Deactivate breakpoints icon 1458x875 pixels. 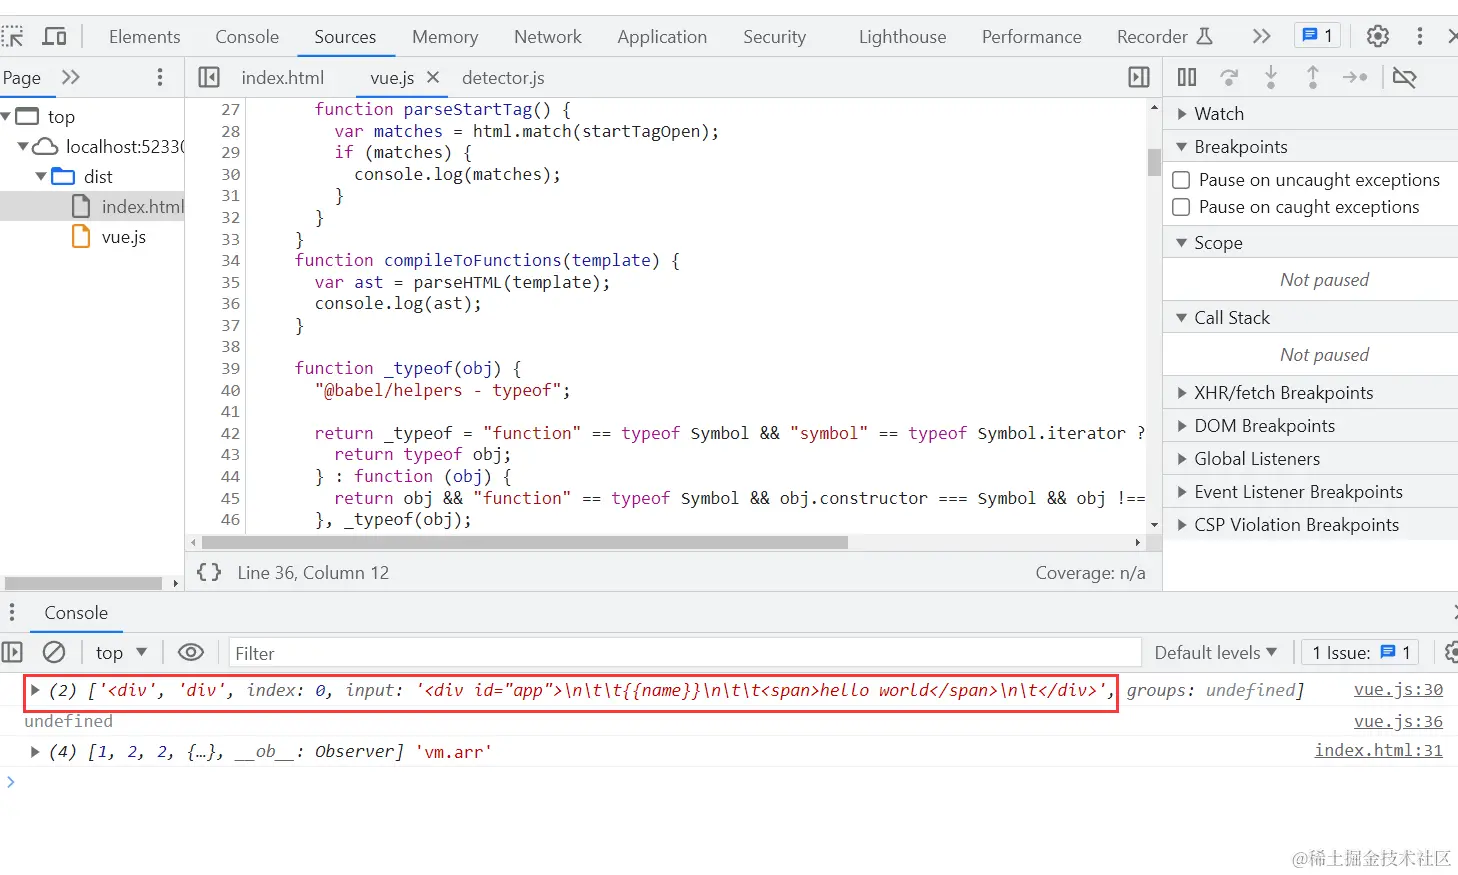pyautogui.click(x=1404, y=77)
